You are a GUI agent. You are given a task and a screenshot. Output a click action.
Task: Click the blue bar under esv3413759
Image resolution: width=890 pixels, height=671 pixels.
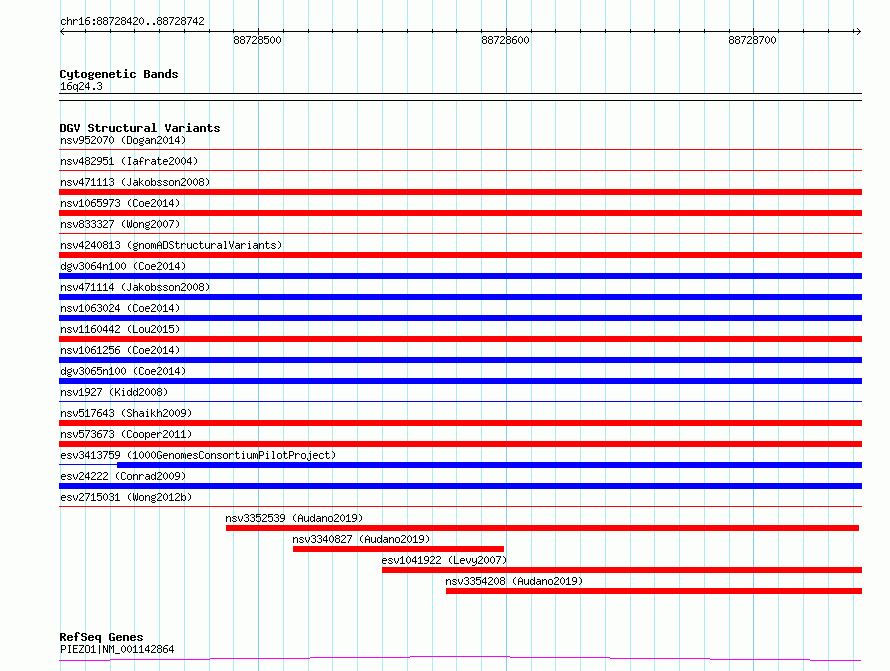pyautogui.click(x=489, y=465)
